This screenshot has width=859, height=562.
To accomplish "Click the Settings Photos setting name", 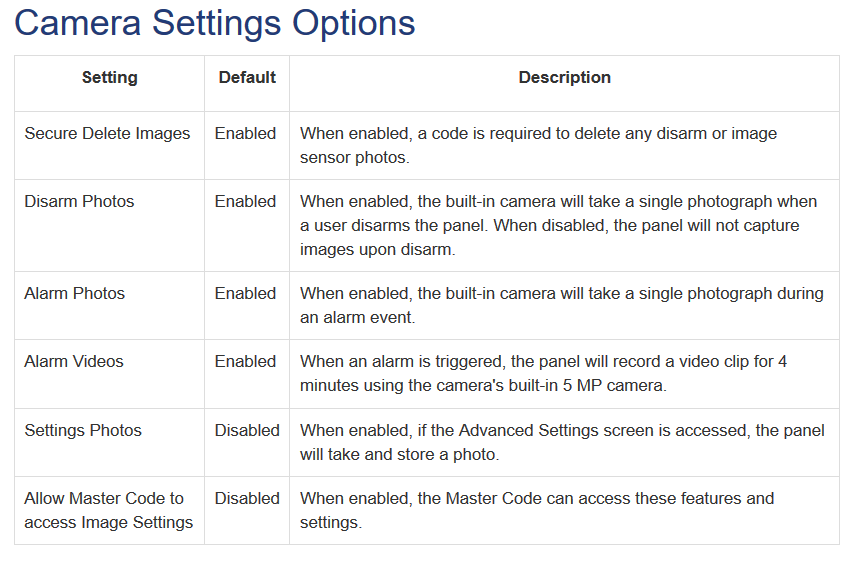I will coord(83,431).
